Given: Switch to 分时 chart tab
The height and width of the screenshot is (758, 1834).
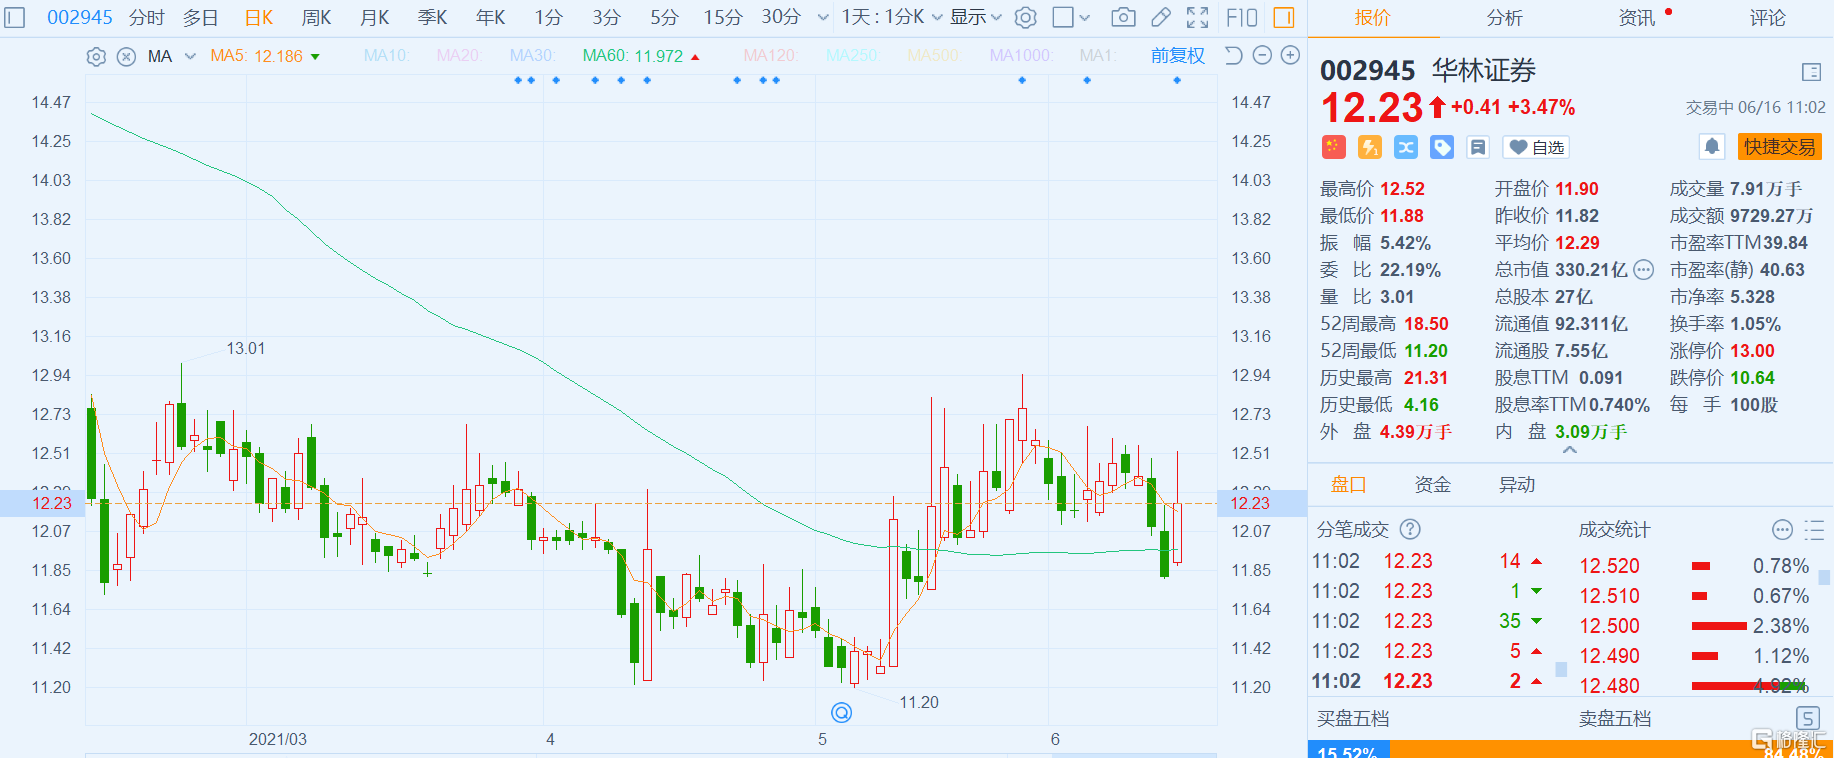Looking at the screenshot, I should [x=147, y=17].
